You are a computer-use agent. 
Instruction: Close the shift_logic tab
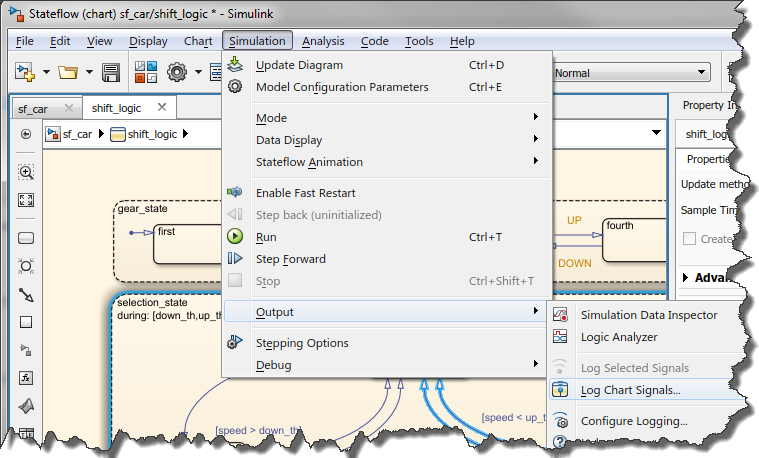[160, 107]
